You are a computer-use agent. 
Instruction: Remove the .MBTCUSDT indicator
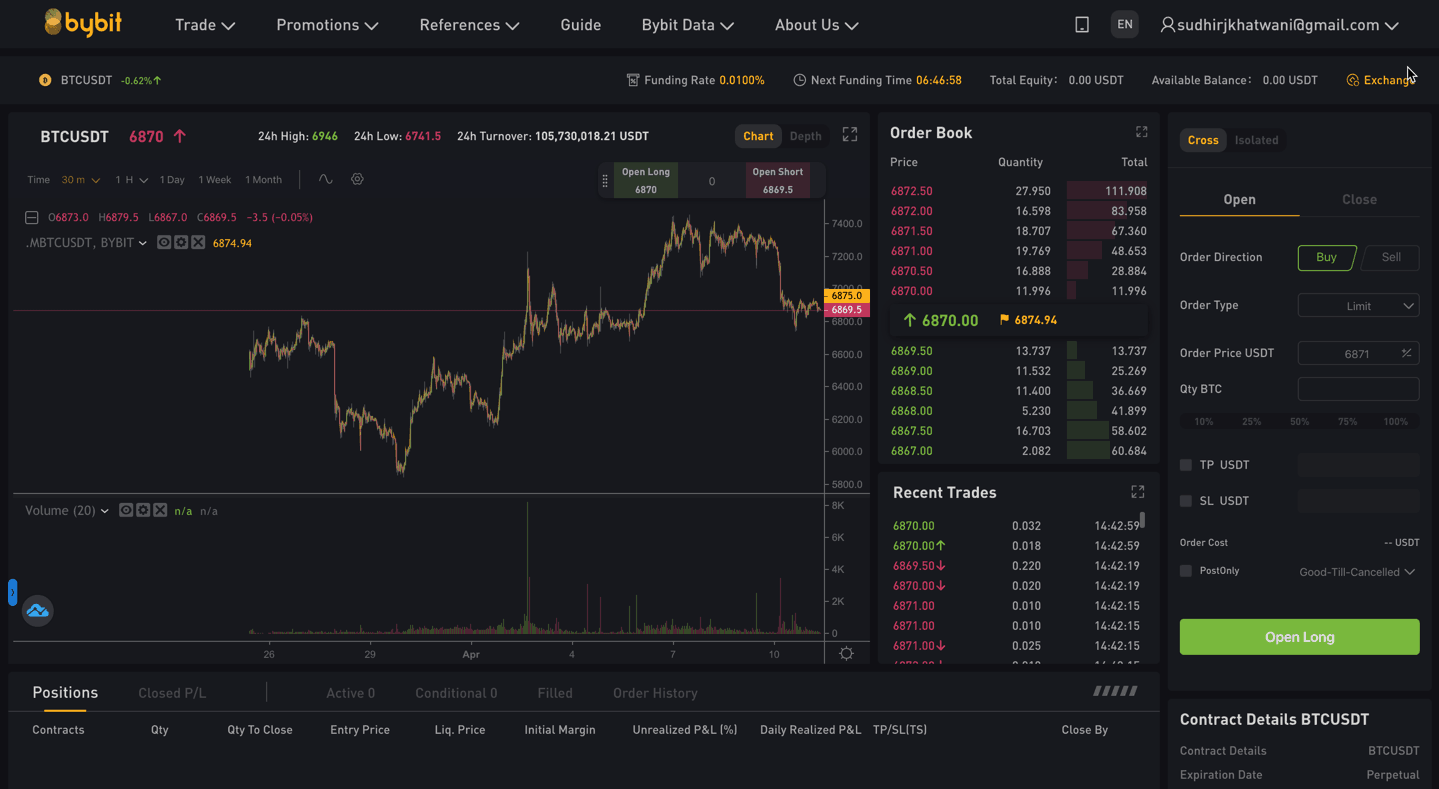198,242
